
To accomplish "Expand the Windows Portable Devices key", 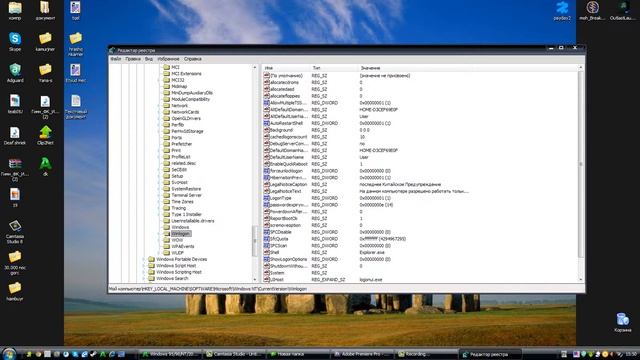I will coord(144,259).
